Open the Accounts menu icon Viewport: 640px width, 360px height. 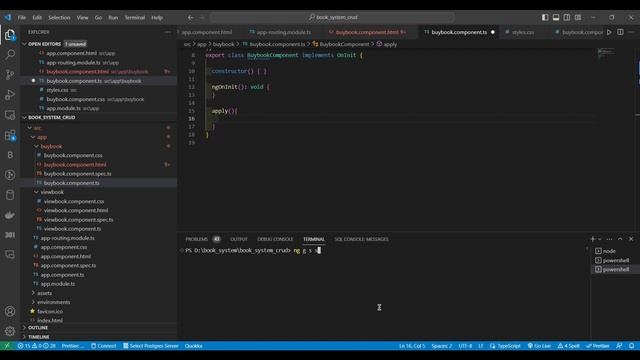coord(10,311)
